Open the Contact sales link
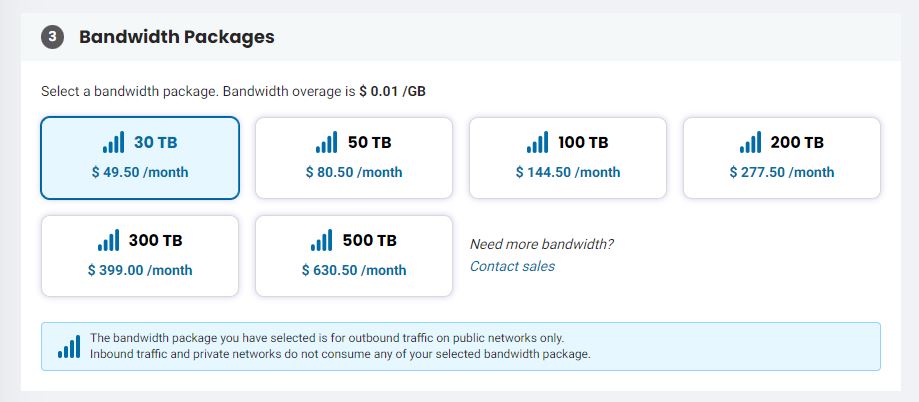The height and width of the screenshot is (402, 919). click(x=512, y=266)
